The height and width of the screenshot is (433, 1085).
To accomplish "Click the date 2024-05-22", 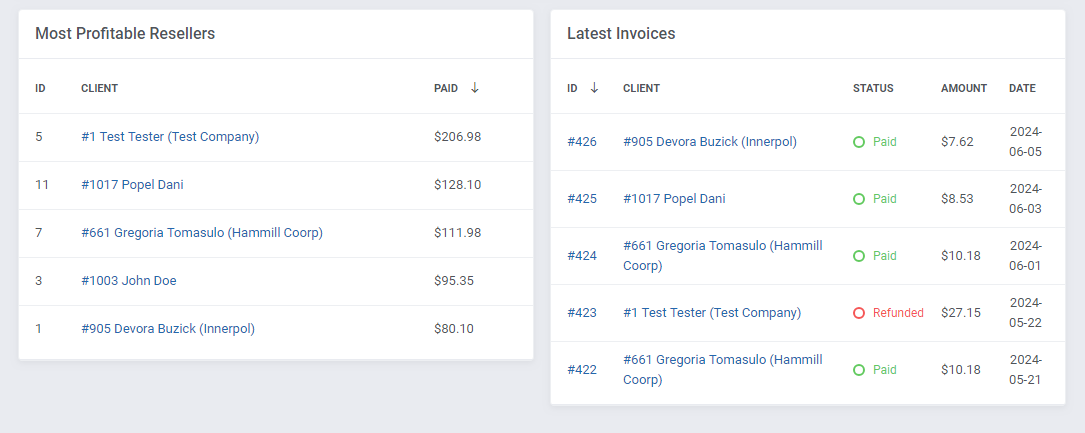I will [x=1025, y=313].
